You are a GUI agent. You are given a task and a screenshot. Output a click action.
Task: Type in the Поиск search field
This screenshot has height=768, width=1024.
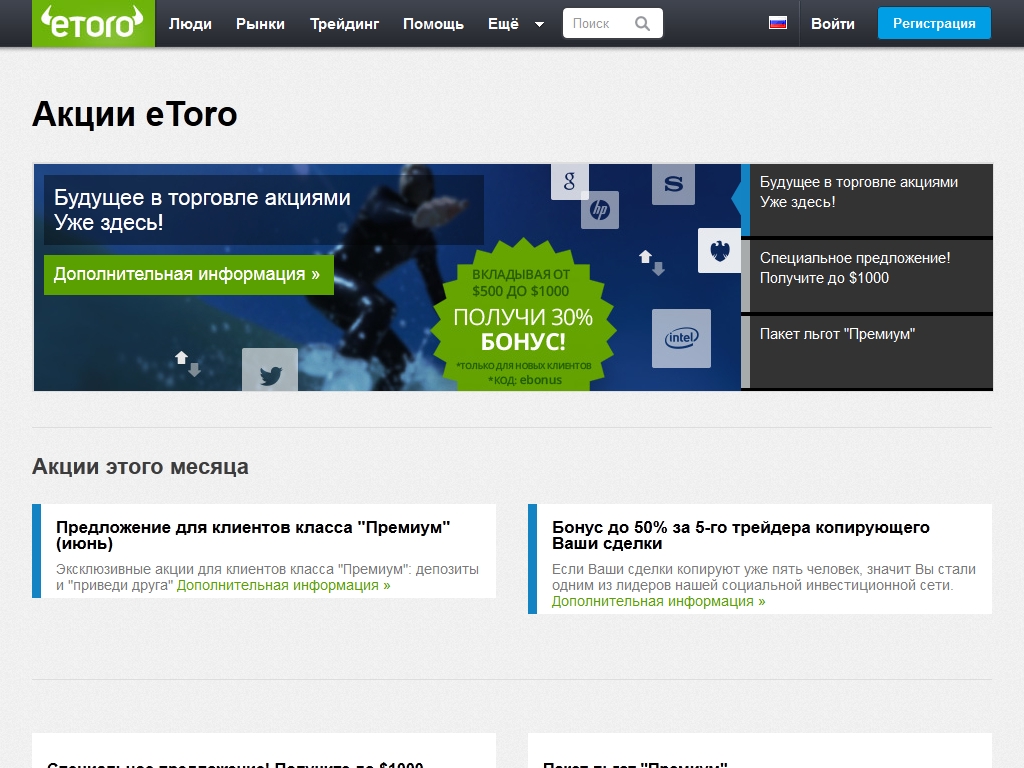point(598,24)
